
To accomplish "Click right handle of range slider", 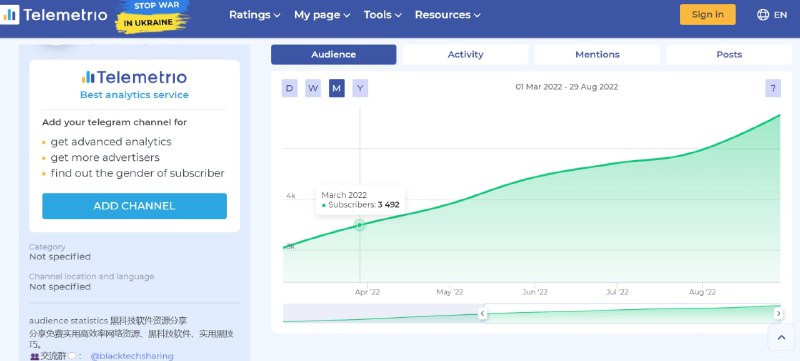I will coord(778,314).
